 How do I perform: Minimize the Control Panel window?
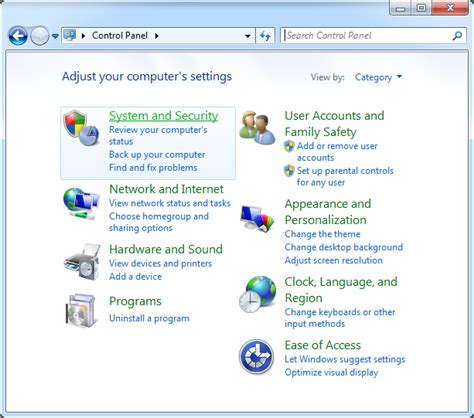point(401,8)
